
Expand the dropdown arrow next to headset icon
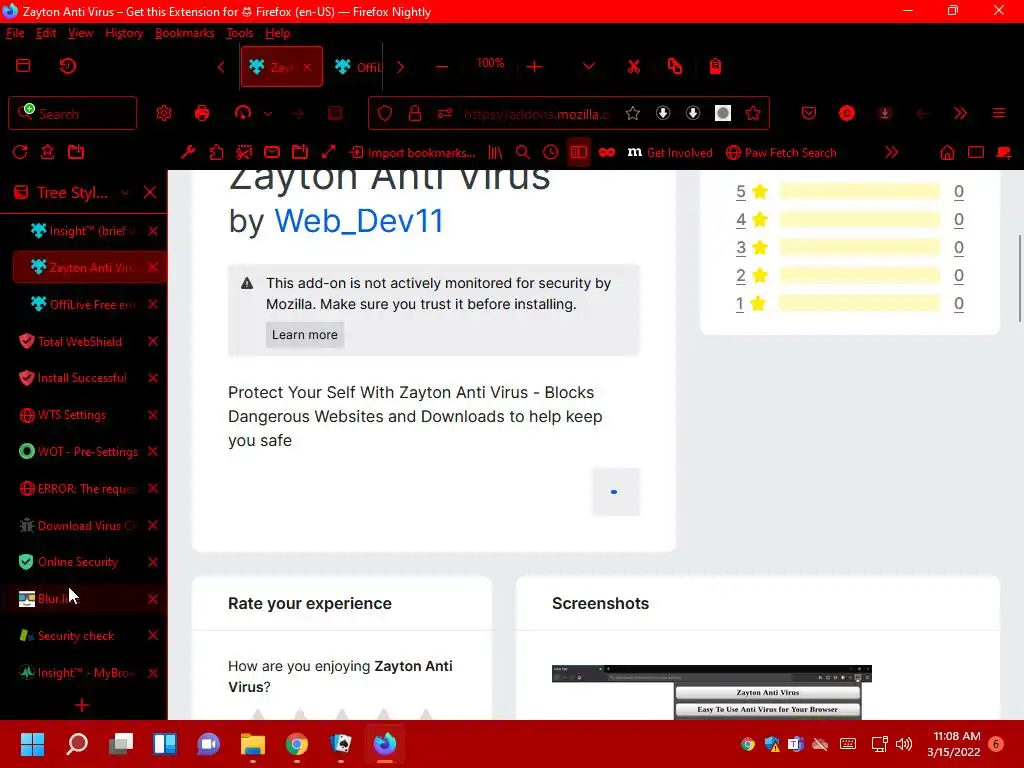[x=268, y=114]
